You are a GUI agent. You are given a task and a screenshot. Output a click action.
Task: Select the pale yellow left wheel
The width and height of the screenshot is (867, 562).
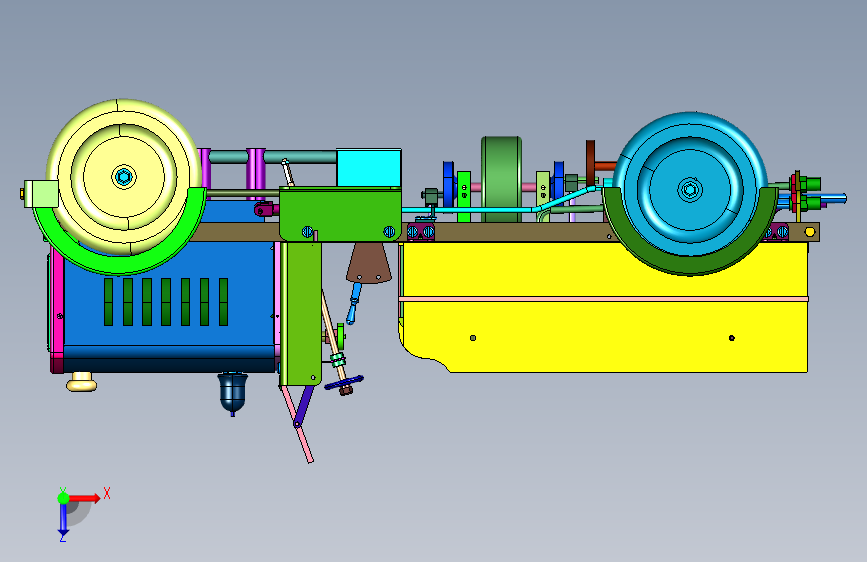coord(123,177)
